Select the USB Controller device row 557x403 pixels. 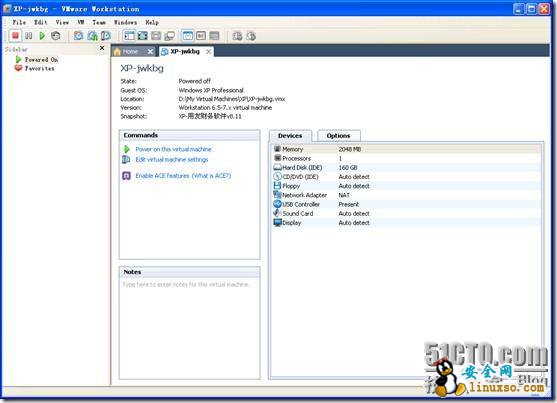407,204
